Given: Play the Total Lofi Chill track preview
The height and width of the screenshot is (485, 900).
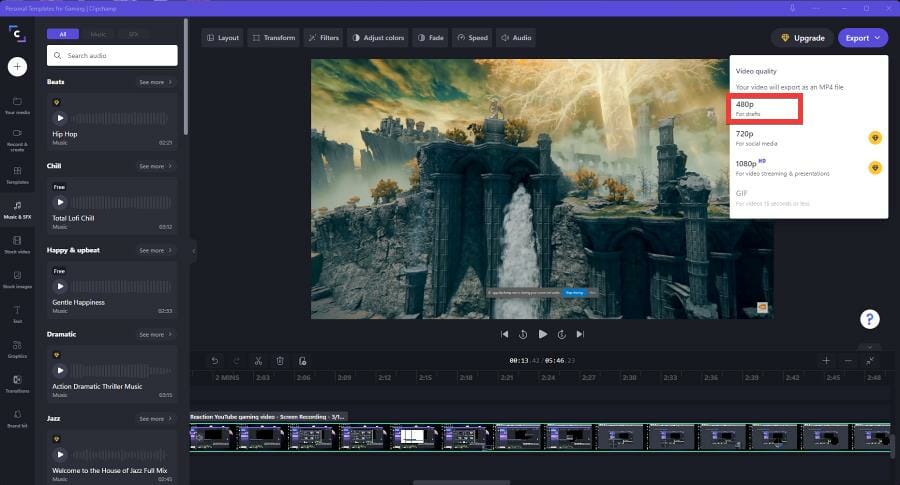Looking at the screenshot, I should click(x=60, y=202).
